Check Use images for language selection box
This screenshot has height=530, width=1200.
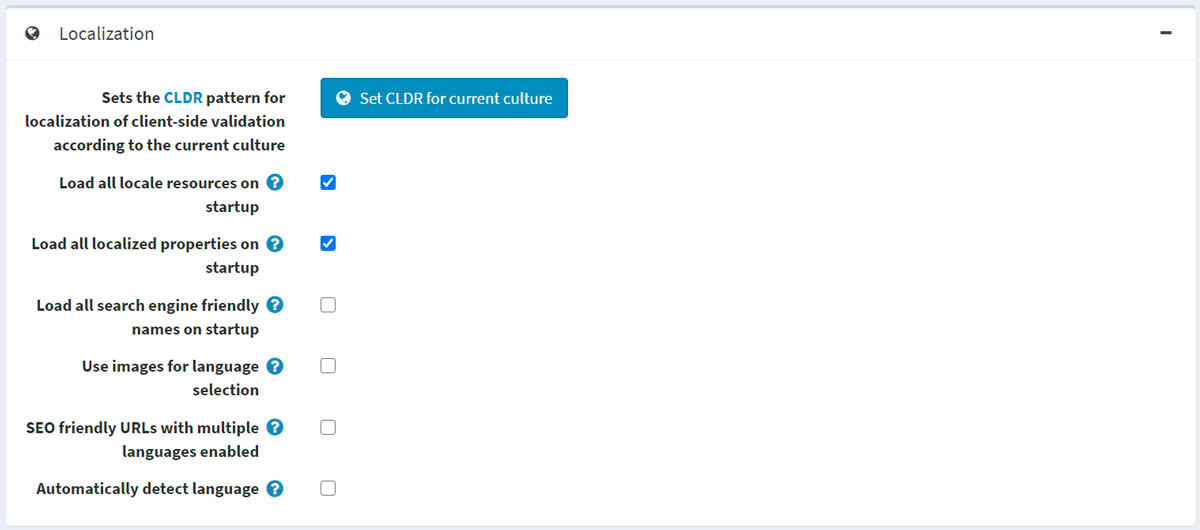coord(328,366)
